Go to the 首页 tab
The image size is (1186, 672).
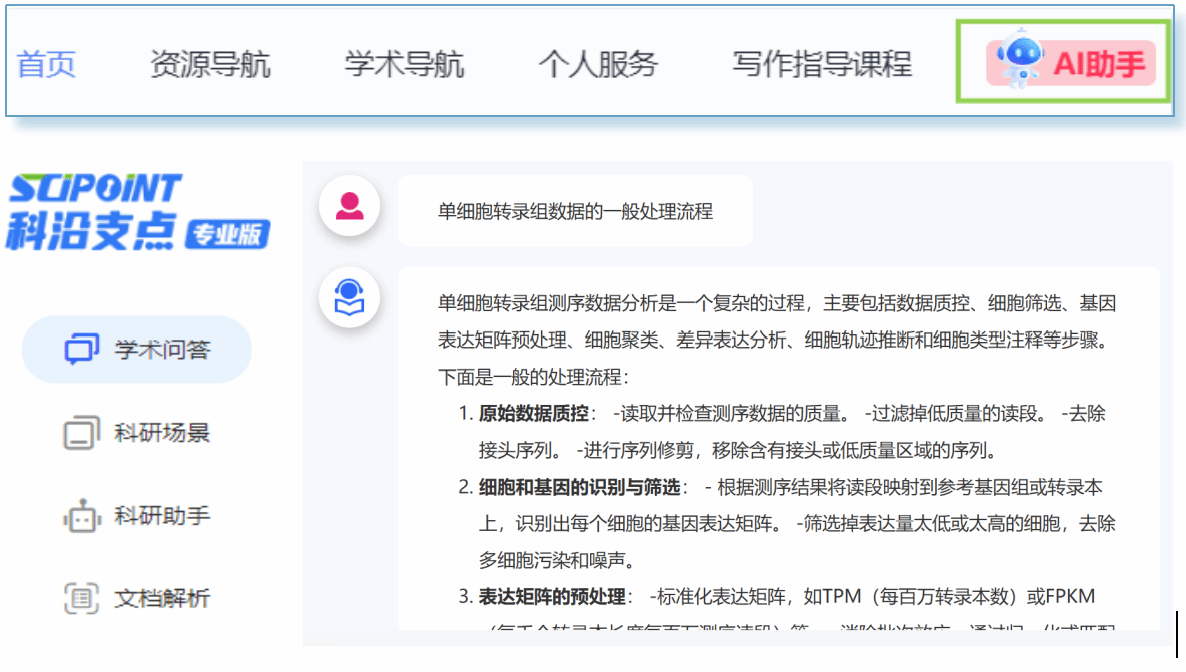47,64
